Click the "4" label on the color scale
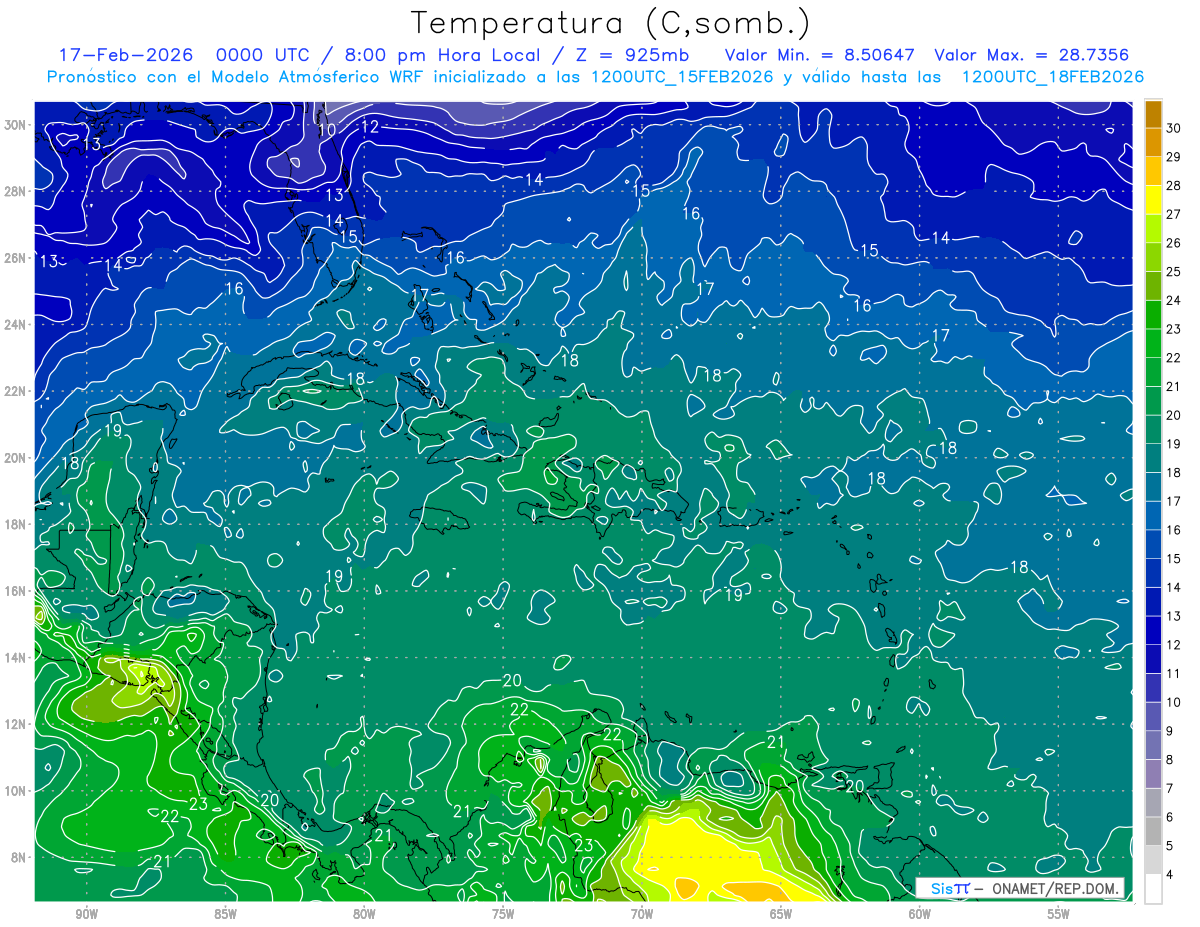Image resolution: width=1200 pixels, height=927 pixels. point(1170,874)
